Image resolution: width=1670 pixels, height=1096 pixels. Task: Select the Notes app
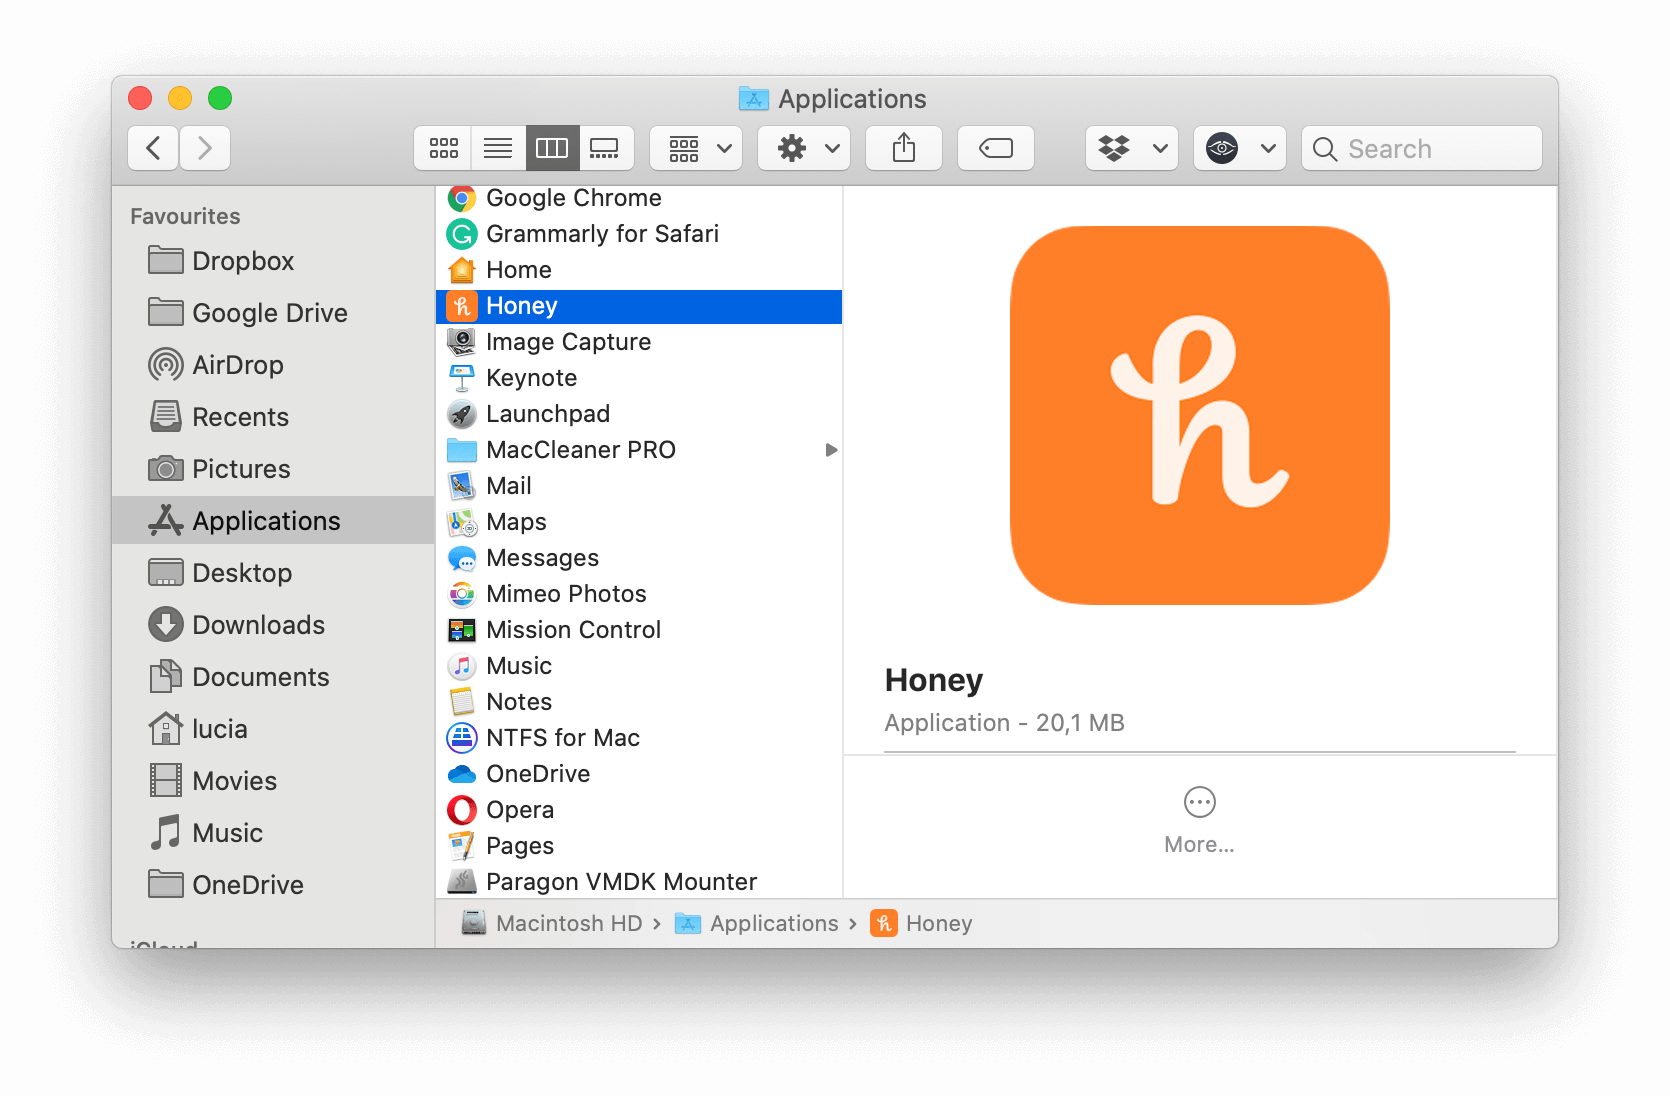coord(639,702)
